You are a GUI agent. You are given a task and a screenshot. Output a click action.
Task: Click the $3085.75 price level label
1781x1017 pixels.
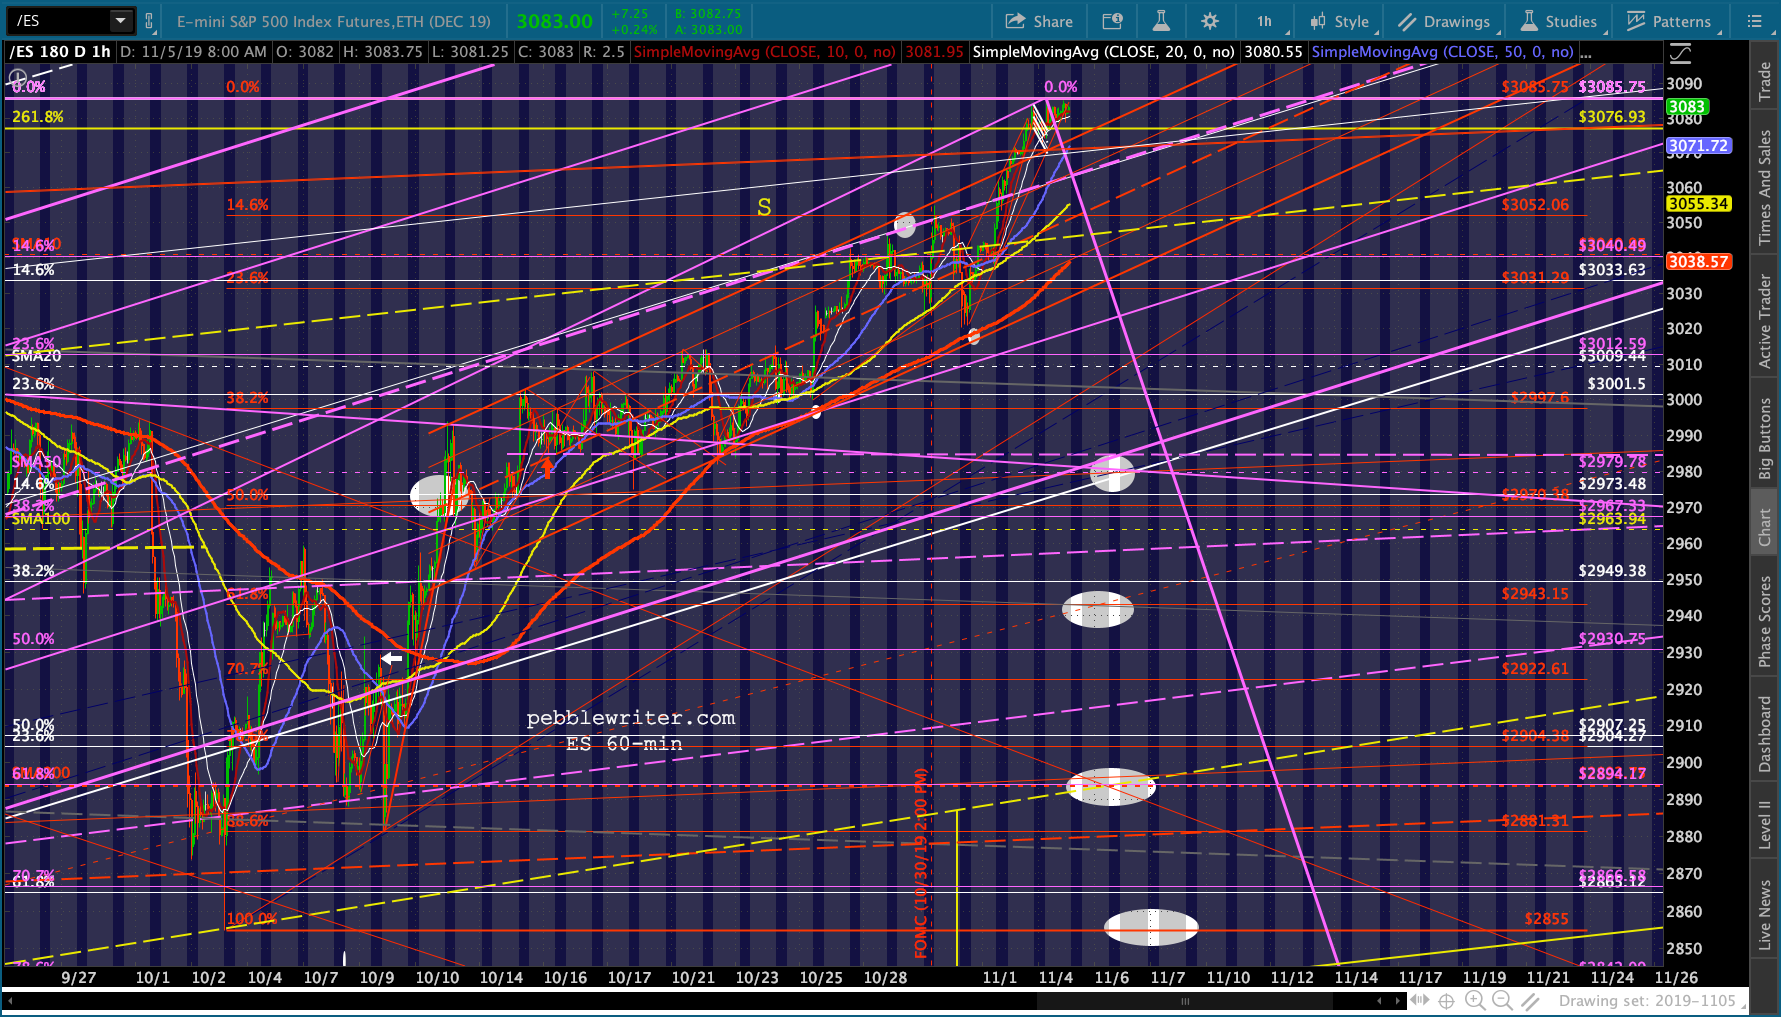(x=1612, y=87)
